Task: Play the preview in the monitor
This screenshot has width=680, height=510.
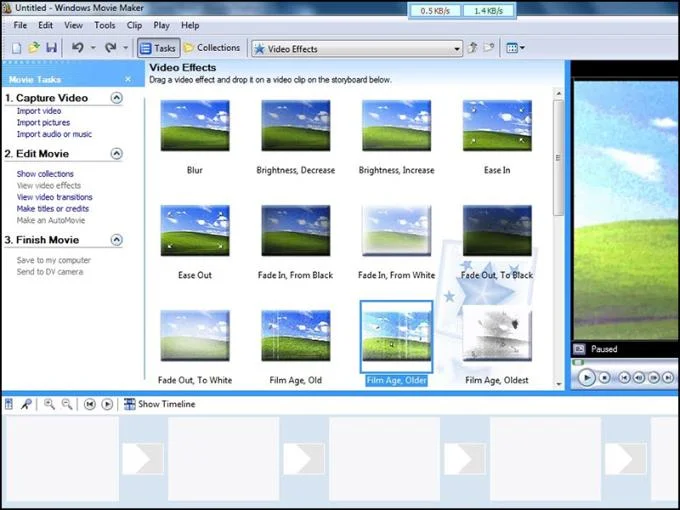Action: pyautogui.click(x=586, y=378)
